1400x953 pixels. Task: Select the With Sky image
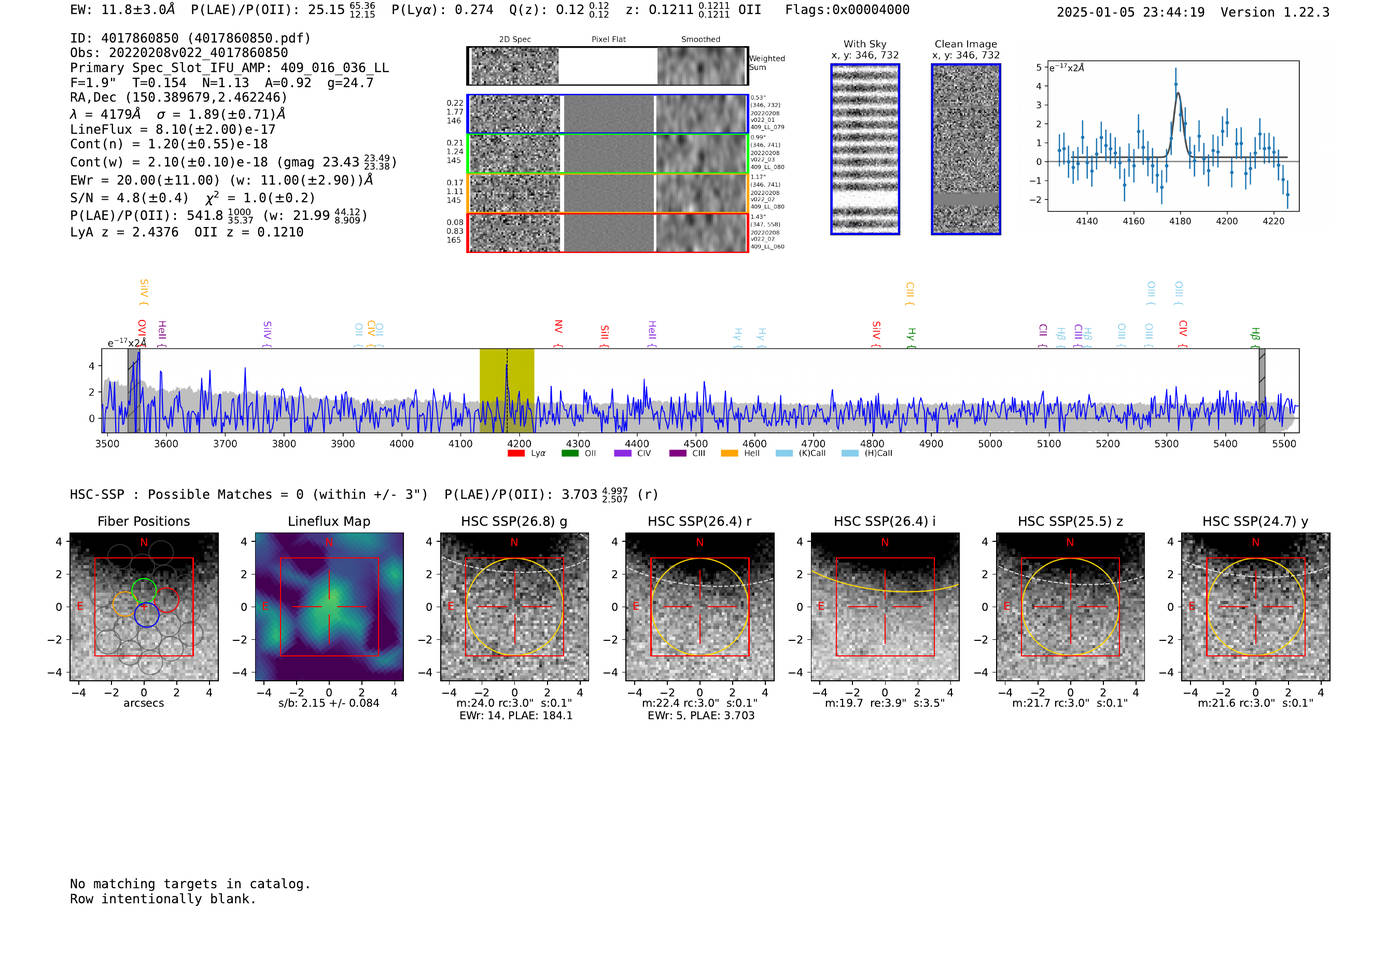[x=865, y=149]
